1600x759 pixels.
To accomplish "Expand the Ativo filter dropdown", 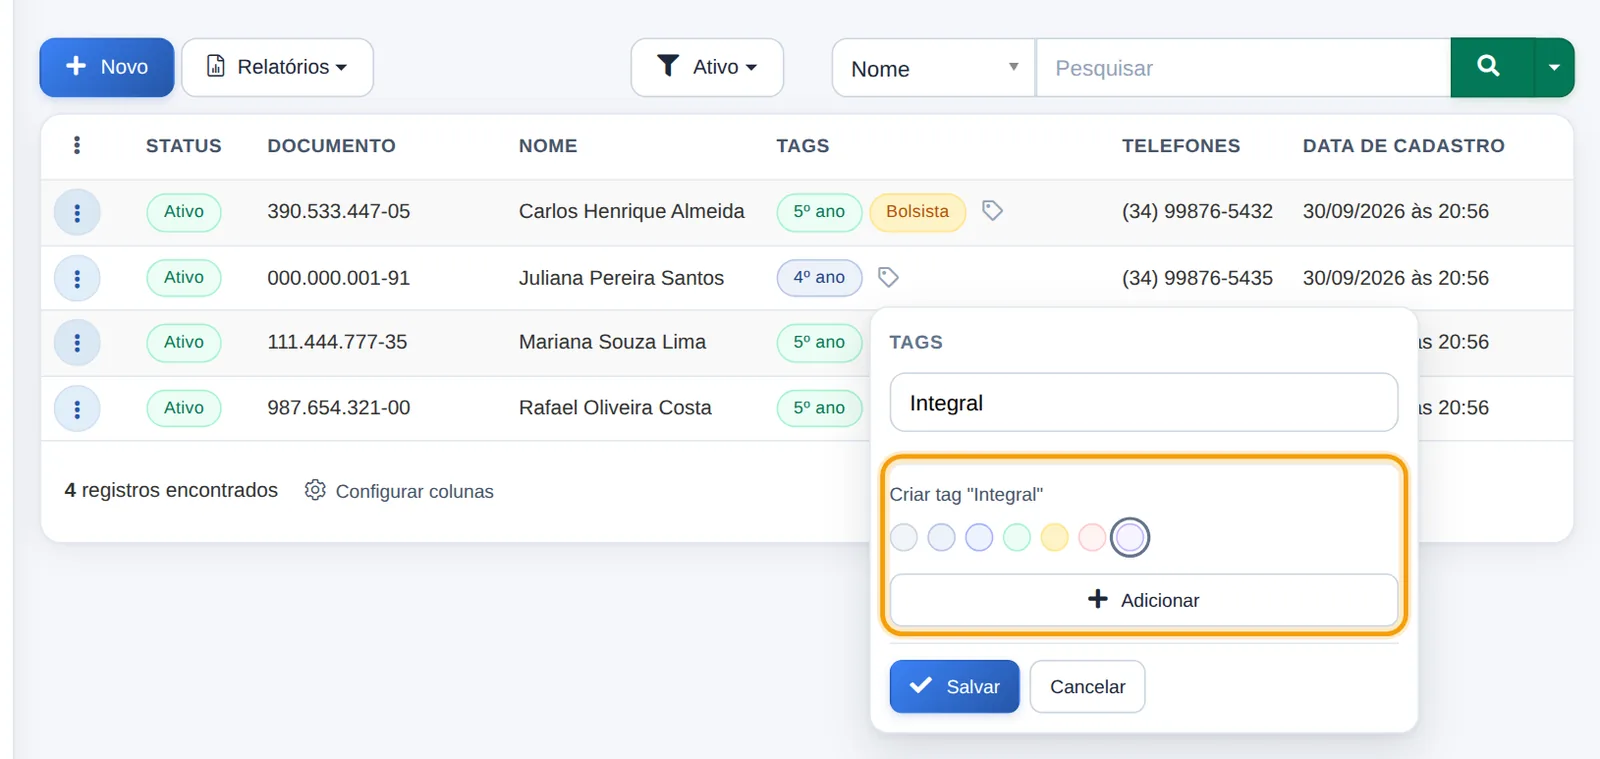I will coord(707,68).
